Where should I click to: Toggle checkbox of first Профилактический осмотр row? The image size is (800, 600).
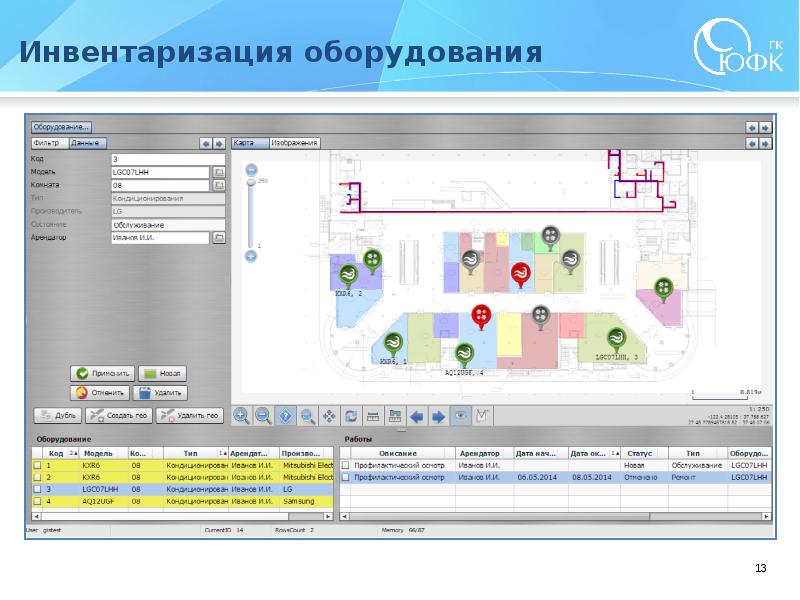346,466
